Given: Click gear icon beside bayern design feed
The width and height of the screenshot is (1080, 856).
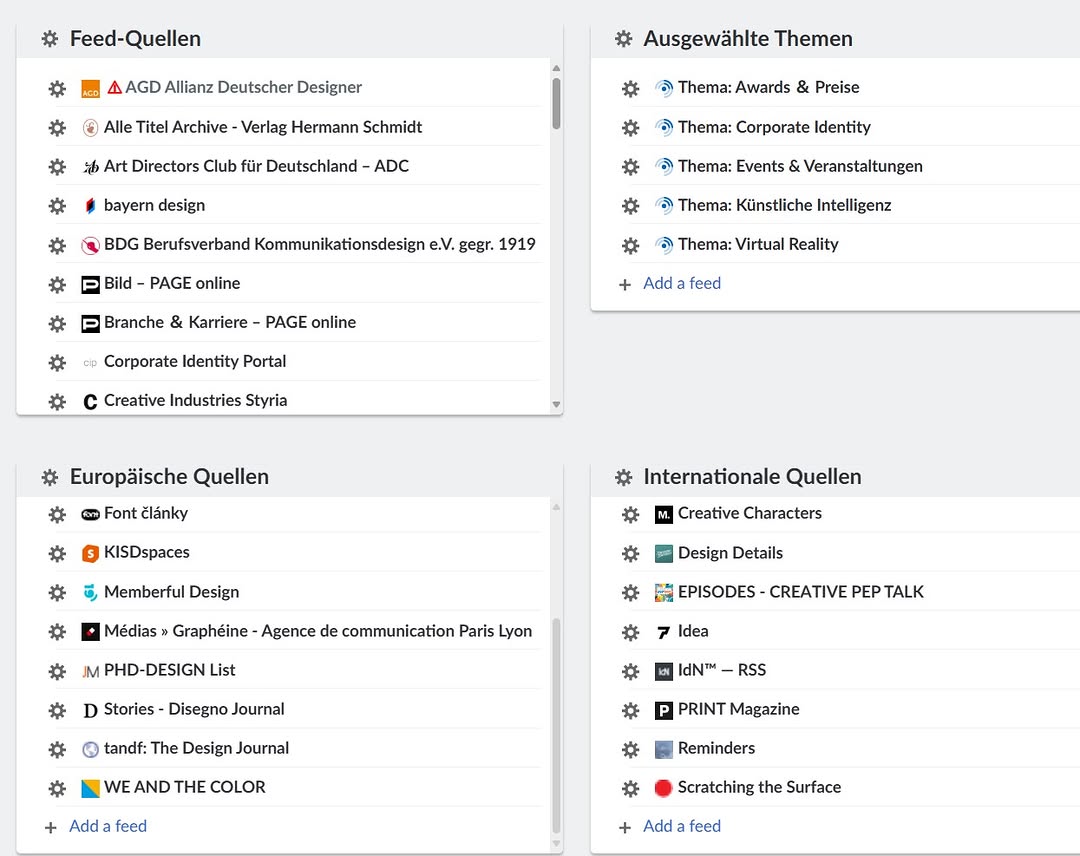Looking at the screenshot, I should pos(57,205).
